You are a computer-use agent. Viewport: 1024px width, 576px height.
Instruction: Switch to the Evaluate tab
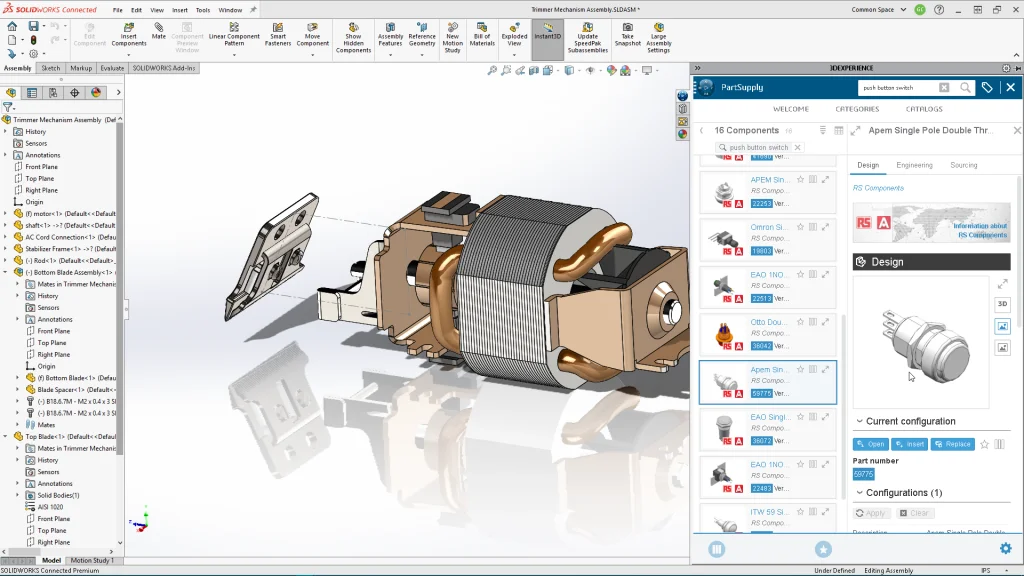112,68
